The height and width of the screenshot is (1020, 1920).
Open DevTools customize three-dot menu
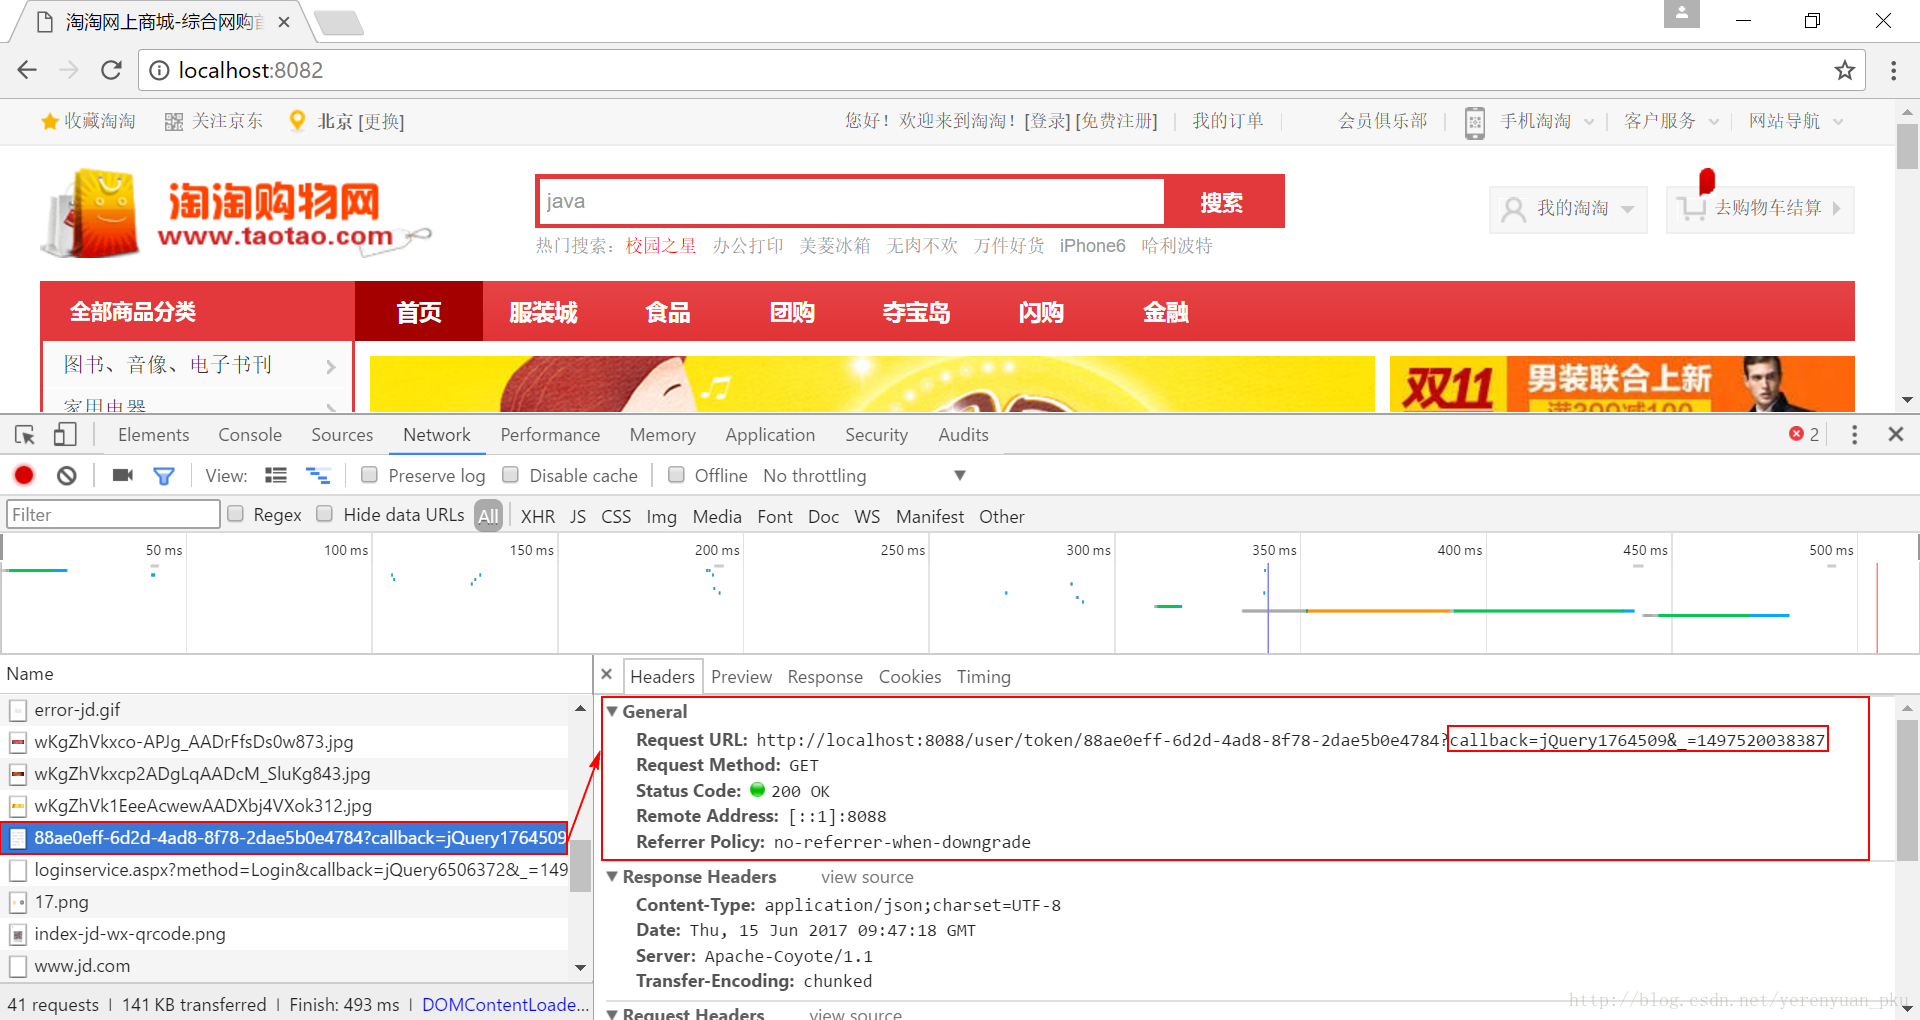1854,435
